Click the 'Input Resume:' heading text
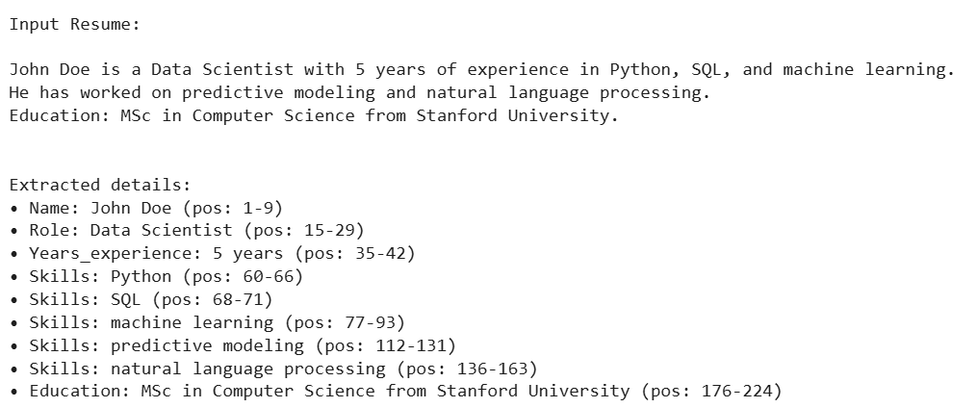 (75, 24)
